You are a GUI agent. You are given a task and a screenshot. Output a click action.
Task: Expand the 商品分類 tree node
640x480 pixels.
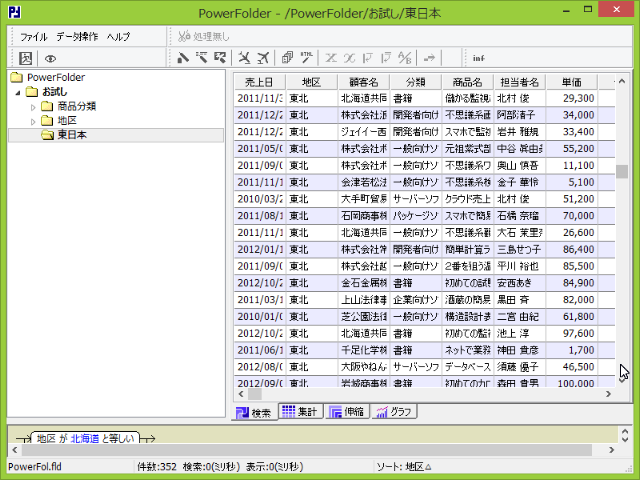[x=33, y=107]
